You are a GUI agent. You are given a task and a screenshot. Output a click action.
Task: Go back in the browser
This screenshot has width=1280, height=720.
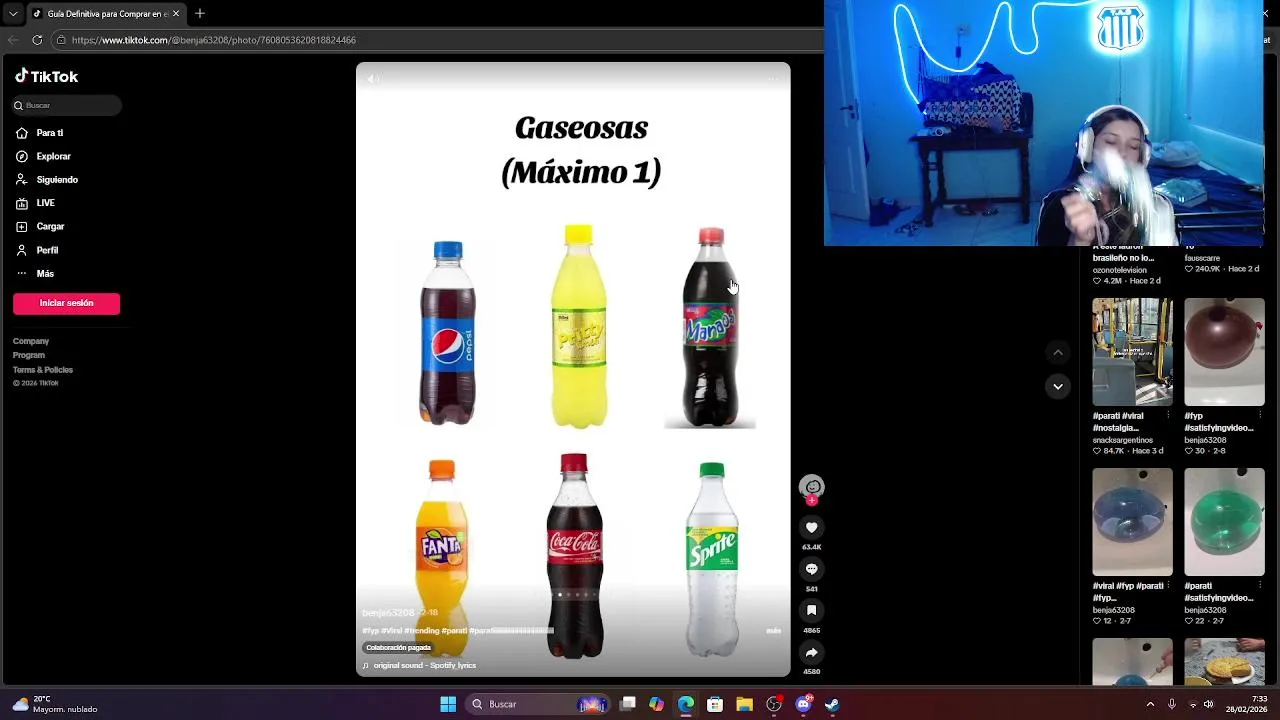point(13,40)
